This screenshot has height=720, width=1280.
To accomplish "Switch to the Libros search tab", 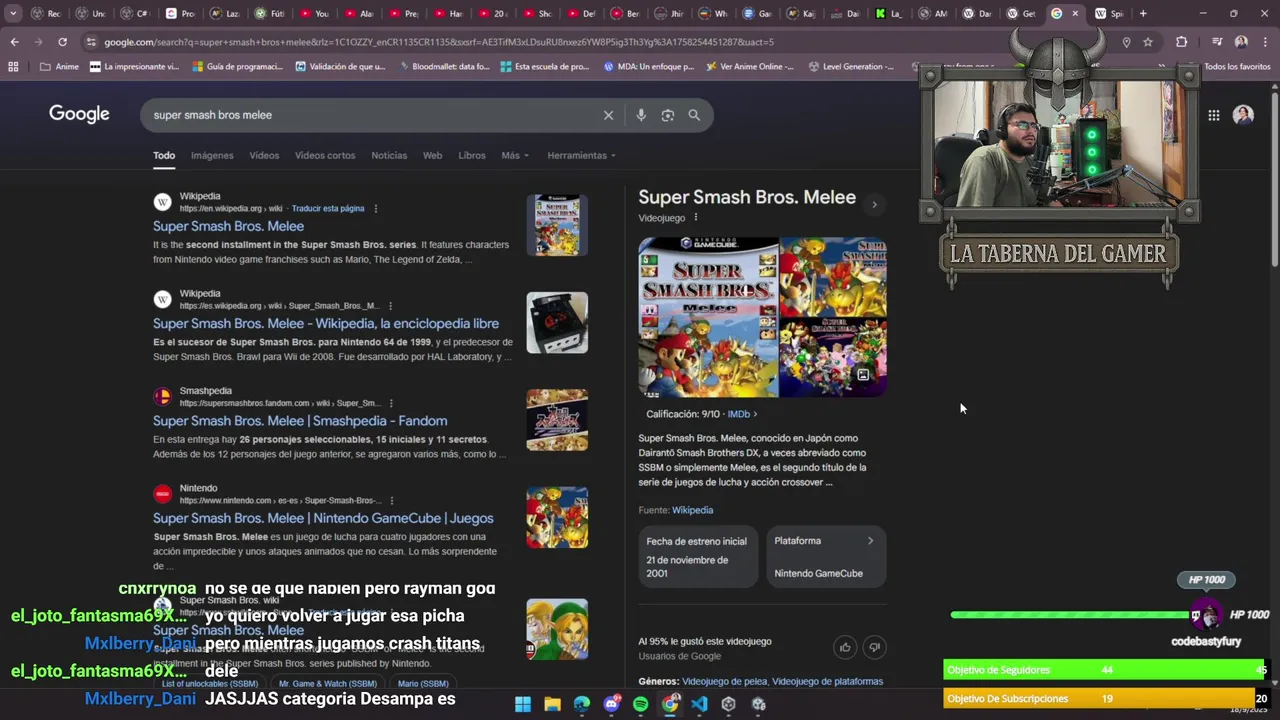I will click(x=472, y=155).
